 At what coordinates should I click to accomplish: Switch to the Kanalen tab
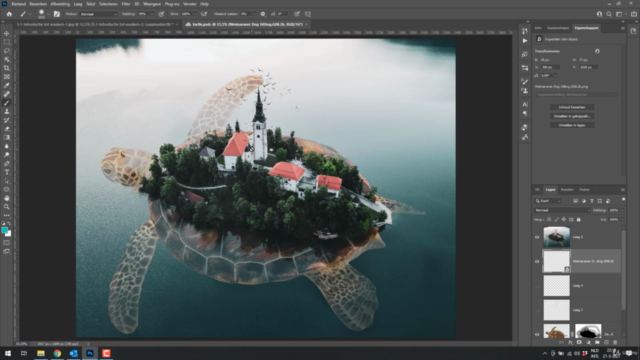[567, 190]
